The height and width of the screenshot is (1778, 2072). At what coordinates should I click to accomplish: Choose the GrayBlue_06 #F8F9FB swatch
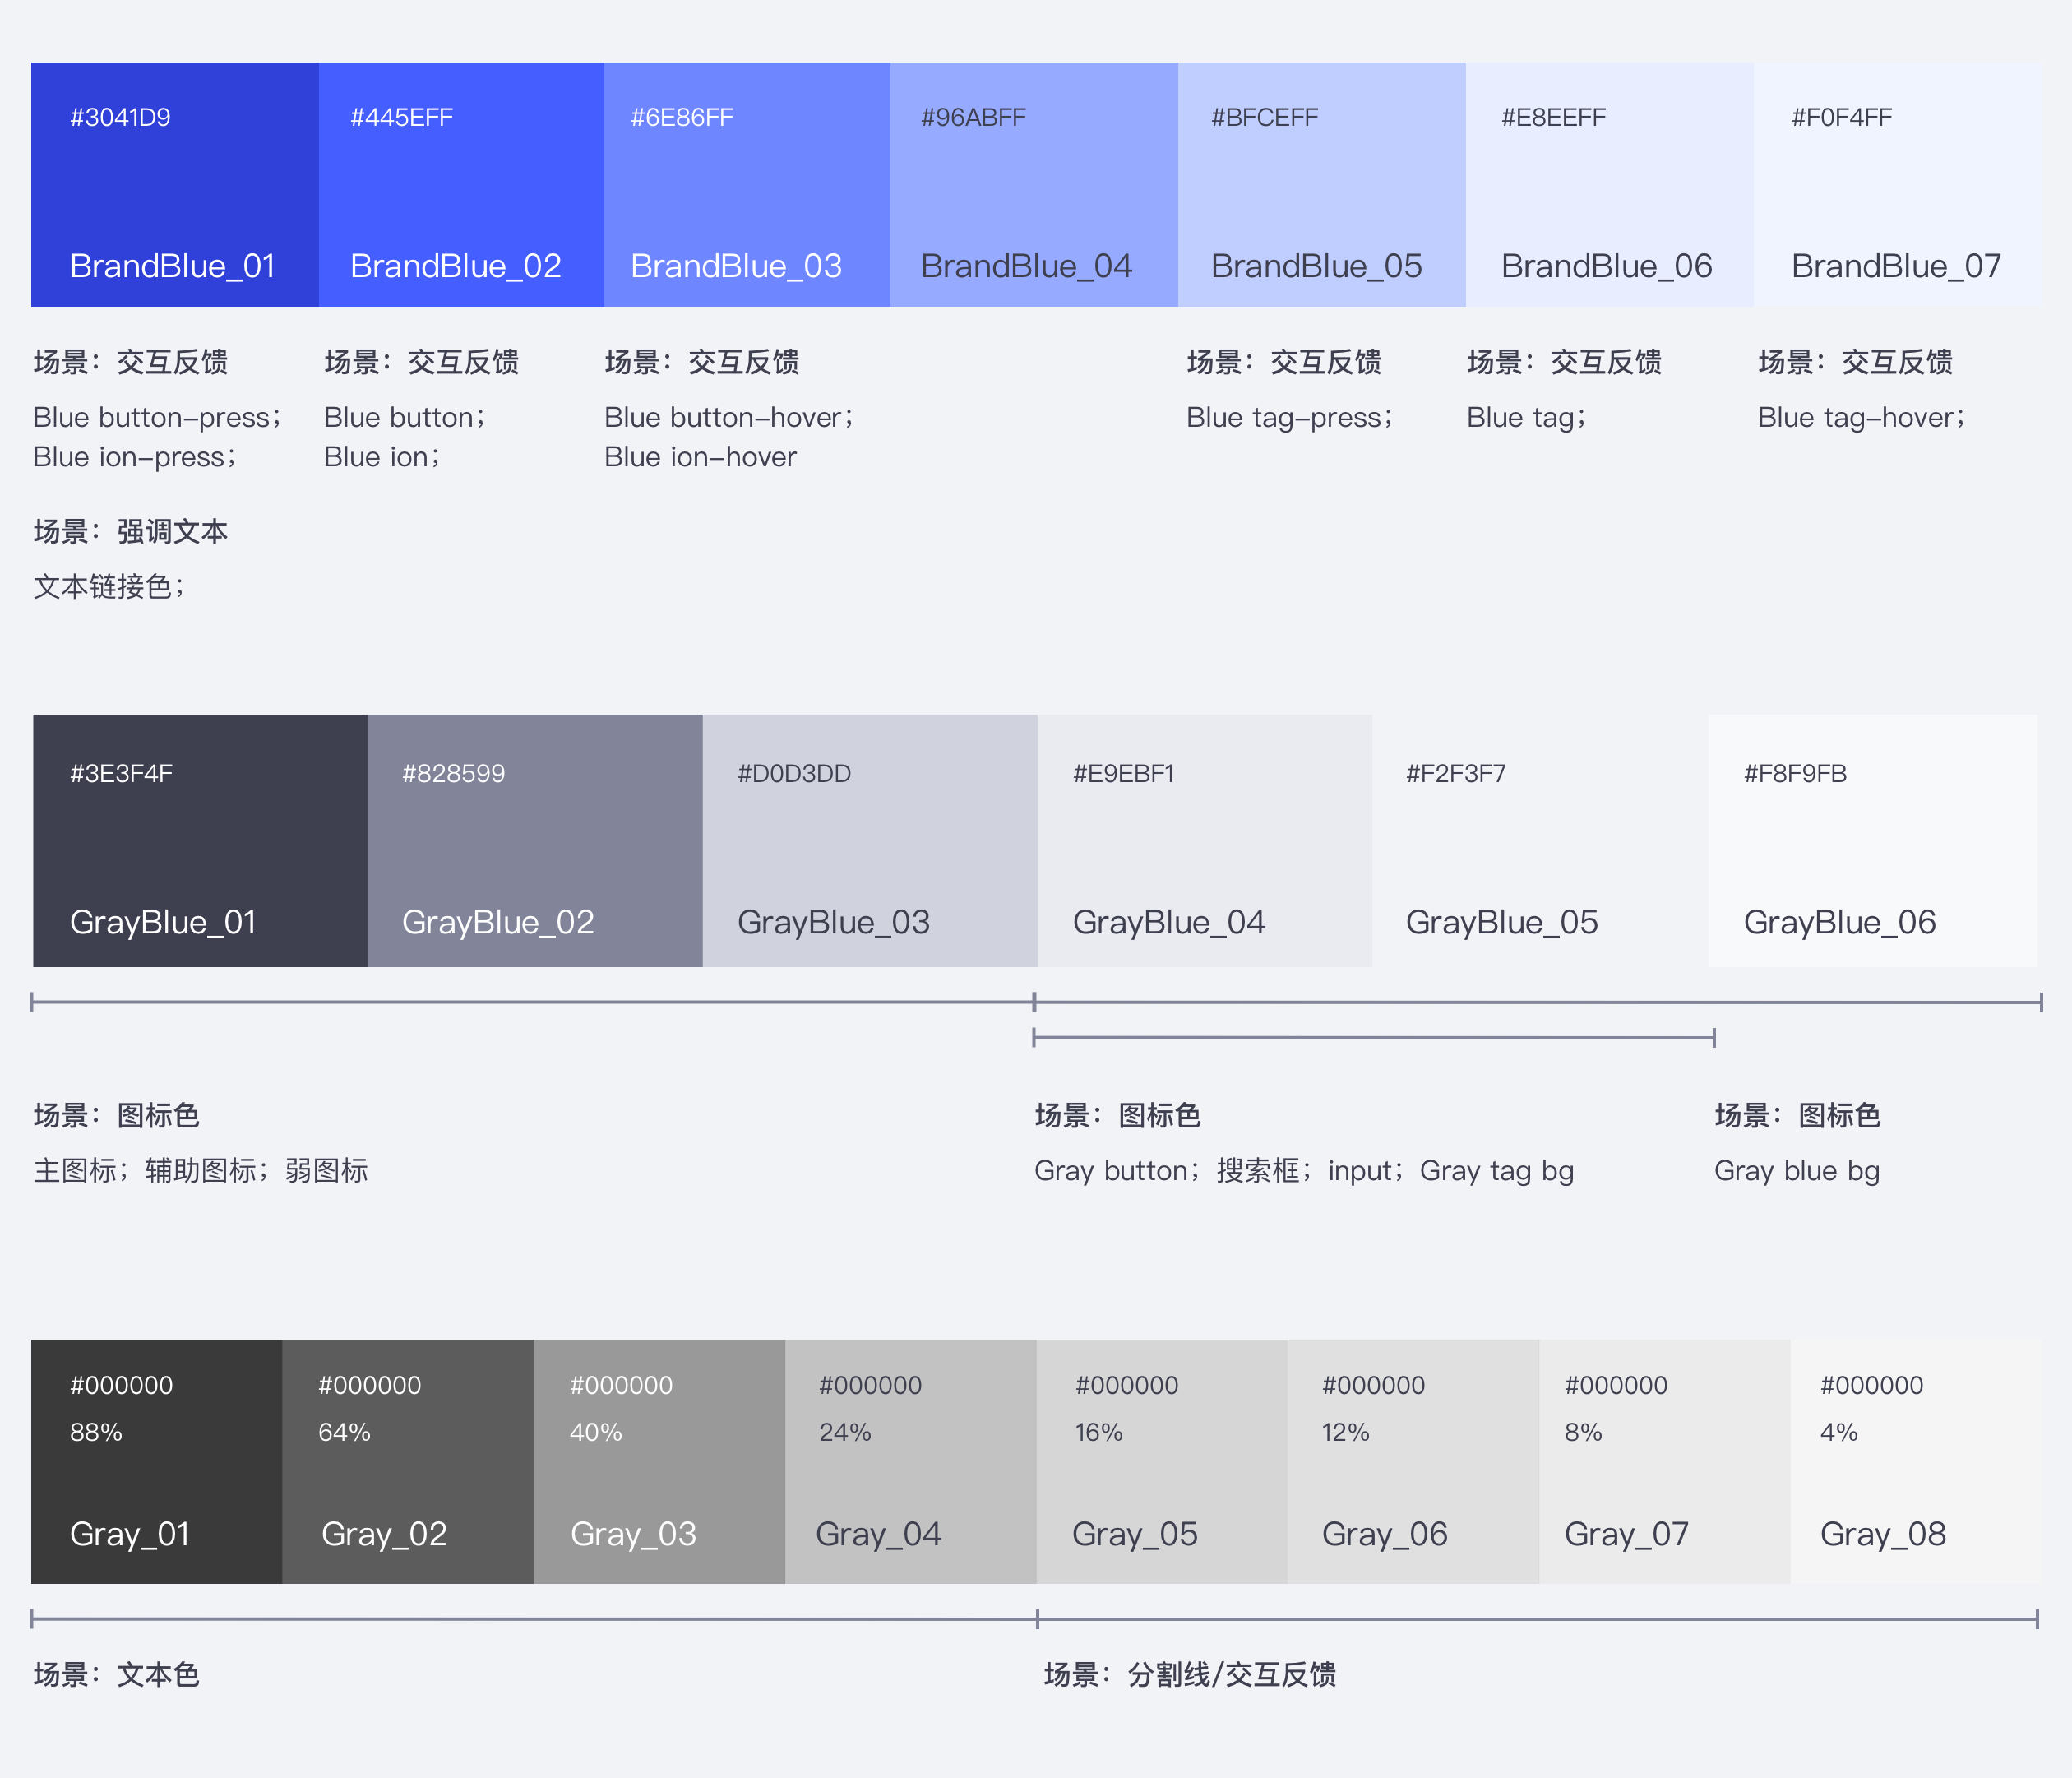point(1873,841)
